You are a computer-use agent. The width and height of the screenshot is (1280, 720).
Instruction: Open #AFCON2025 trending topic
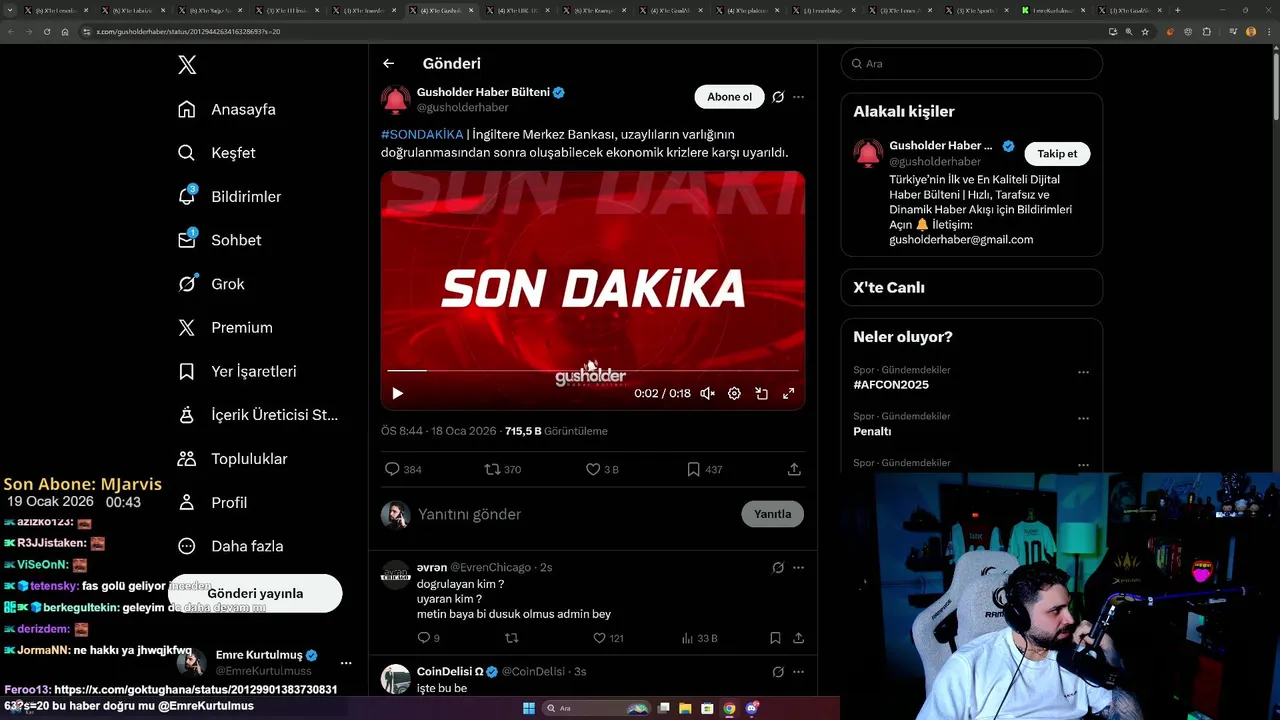tap(891, 385)
